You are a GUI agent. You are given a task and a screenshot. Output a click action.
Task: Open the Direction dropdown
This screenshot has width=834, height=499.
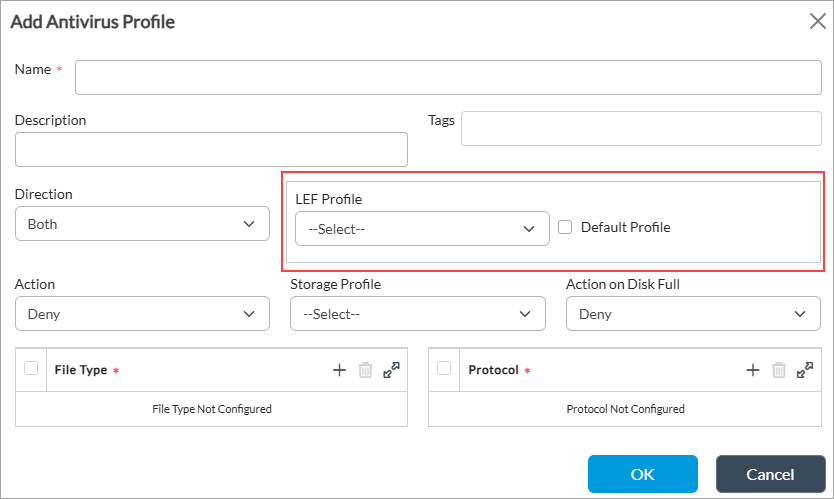[142, 224]
